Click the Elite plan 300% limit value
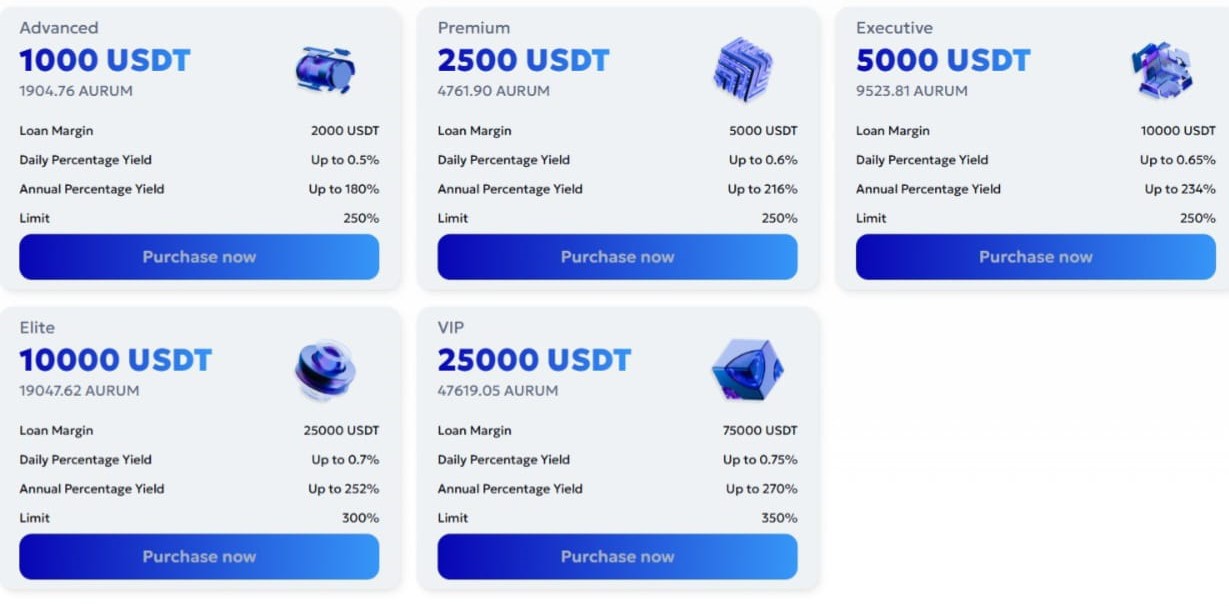 (x=360, y=518)
